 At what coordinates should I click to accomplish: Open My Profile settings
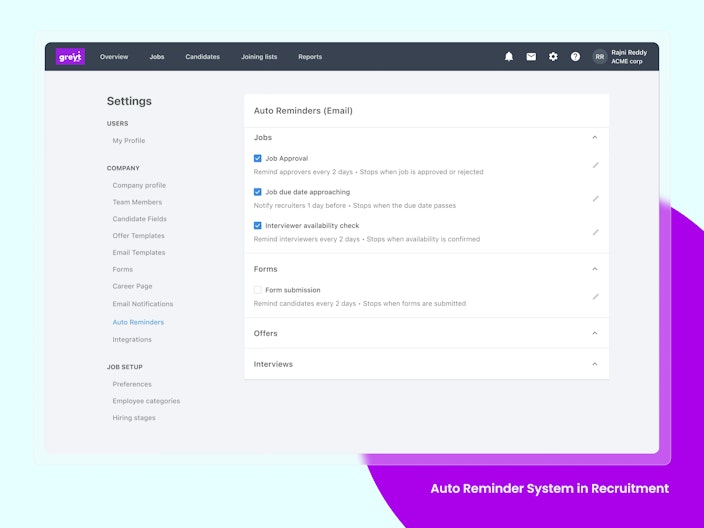[x=129, y=141]
